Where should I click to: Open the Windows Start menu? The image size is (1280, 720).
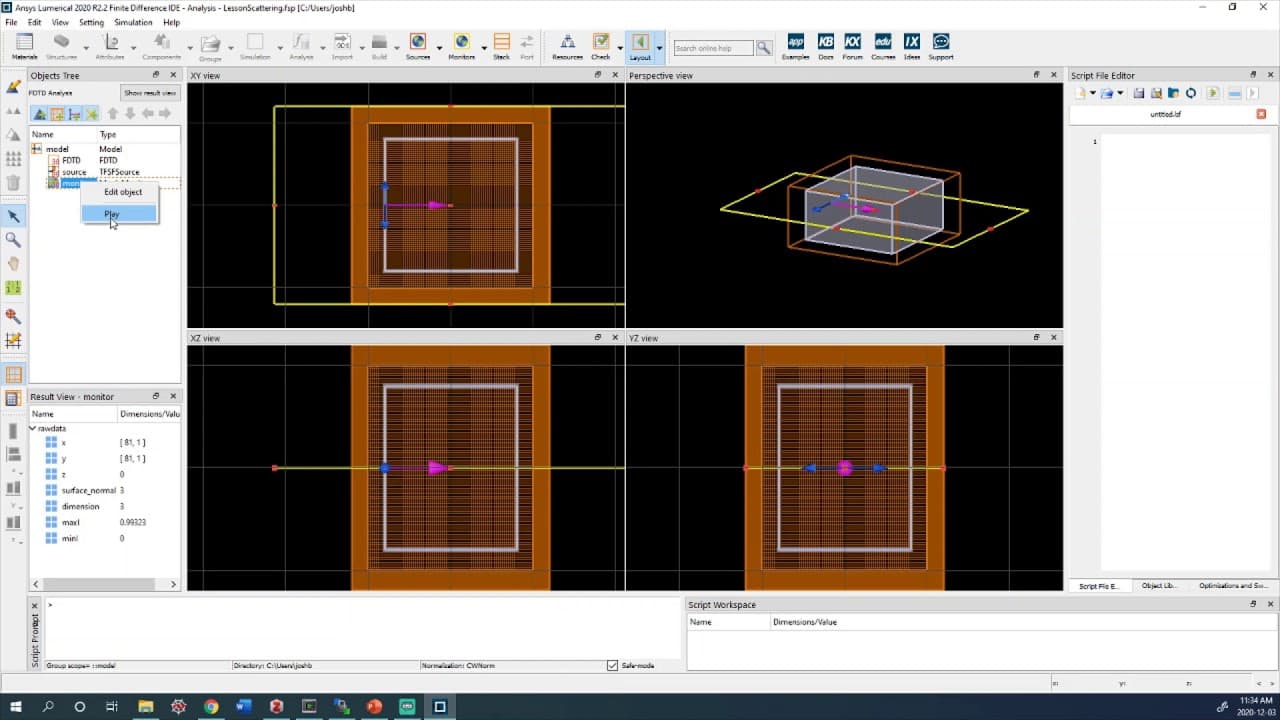pyautogui.click(x=16, y=706)
